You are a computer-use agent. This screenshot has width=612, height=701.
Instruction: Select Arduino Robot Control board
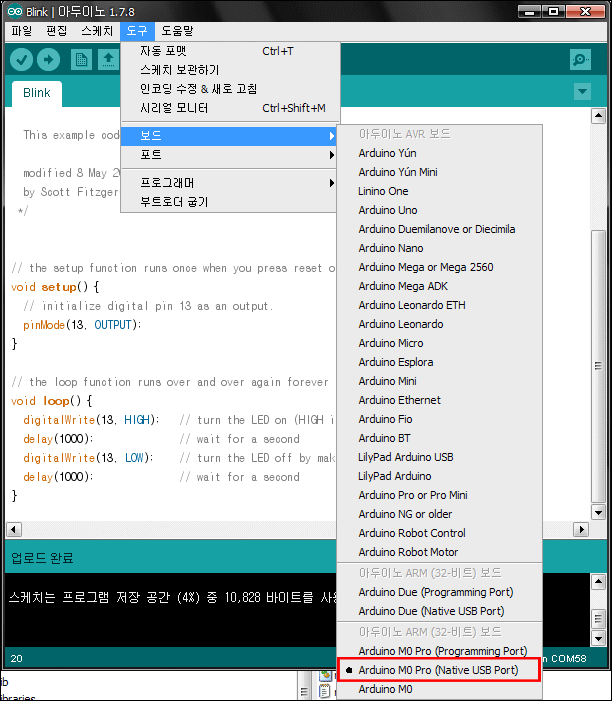[439, 533]
